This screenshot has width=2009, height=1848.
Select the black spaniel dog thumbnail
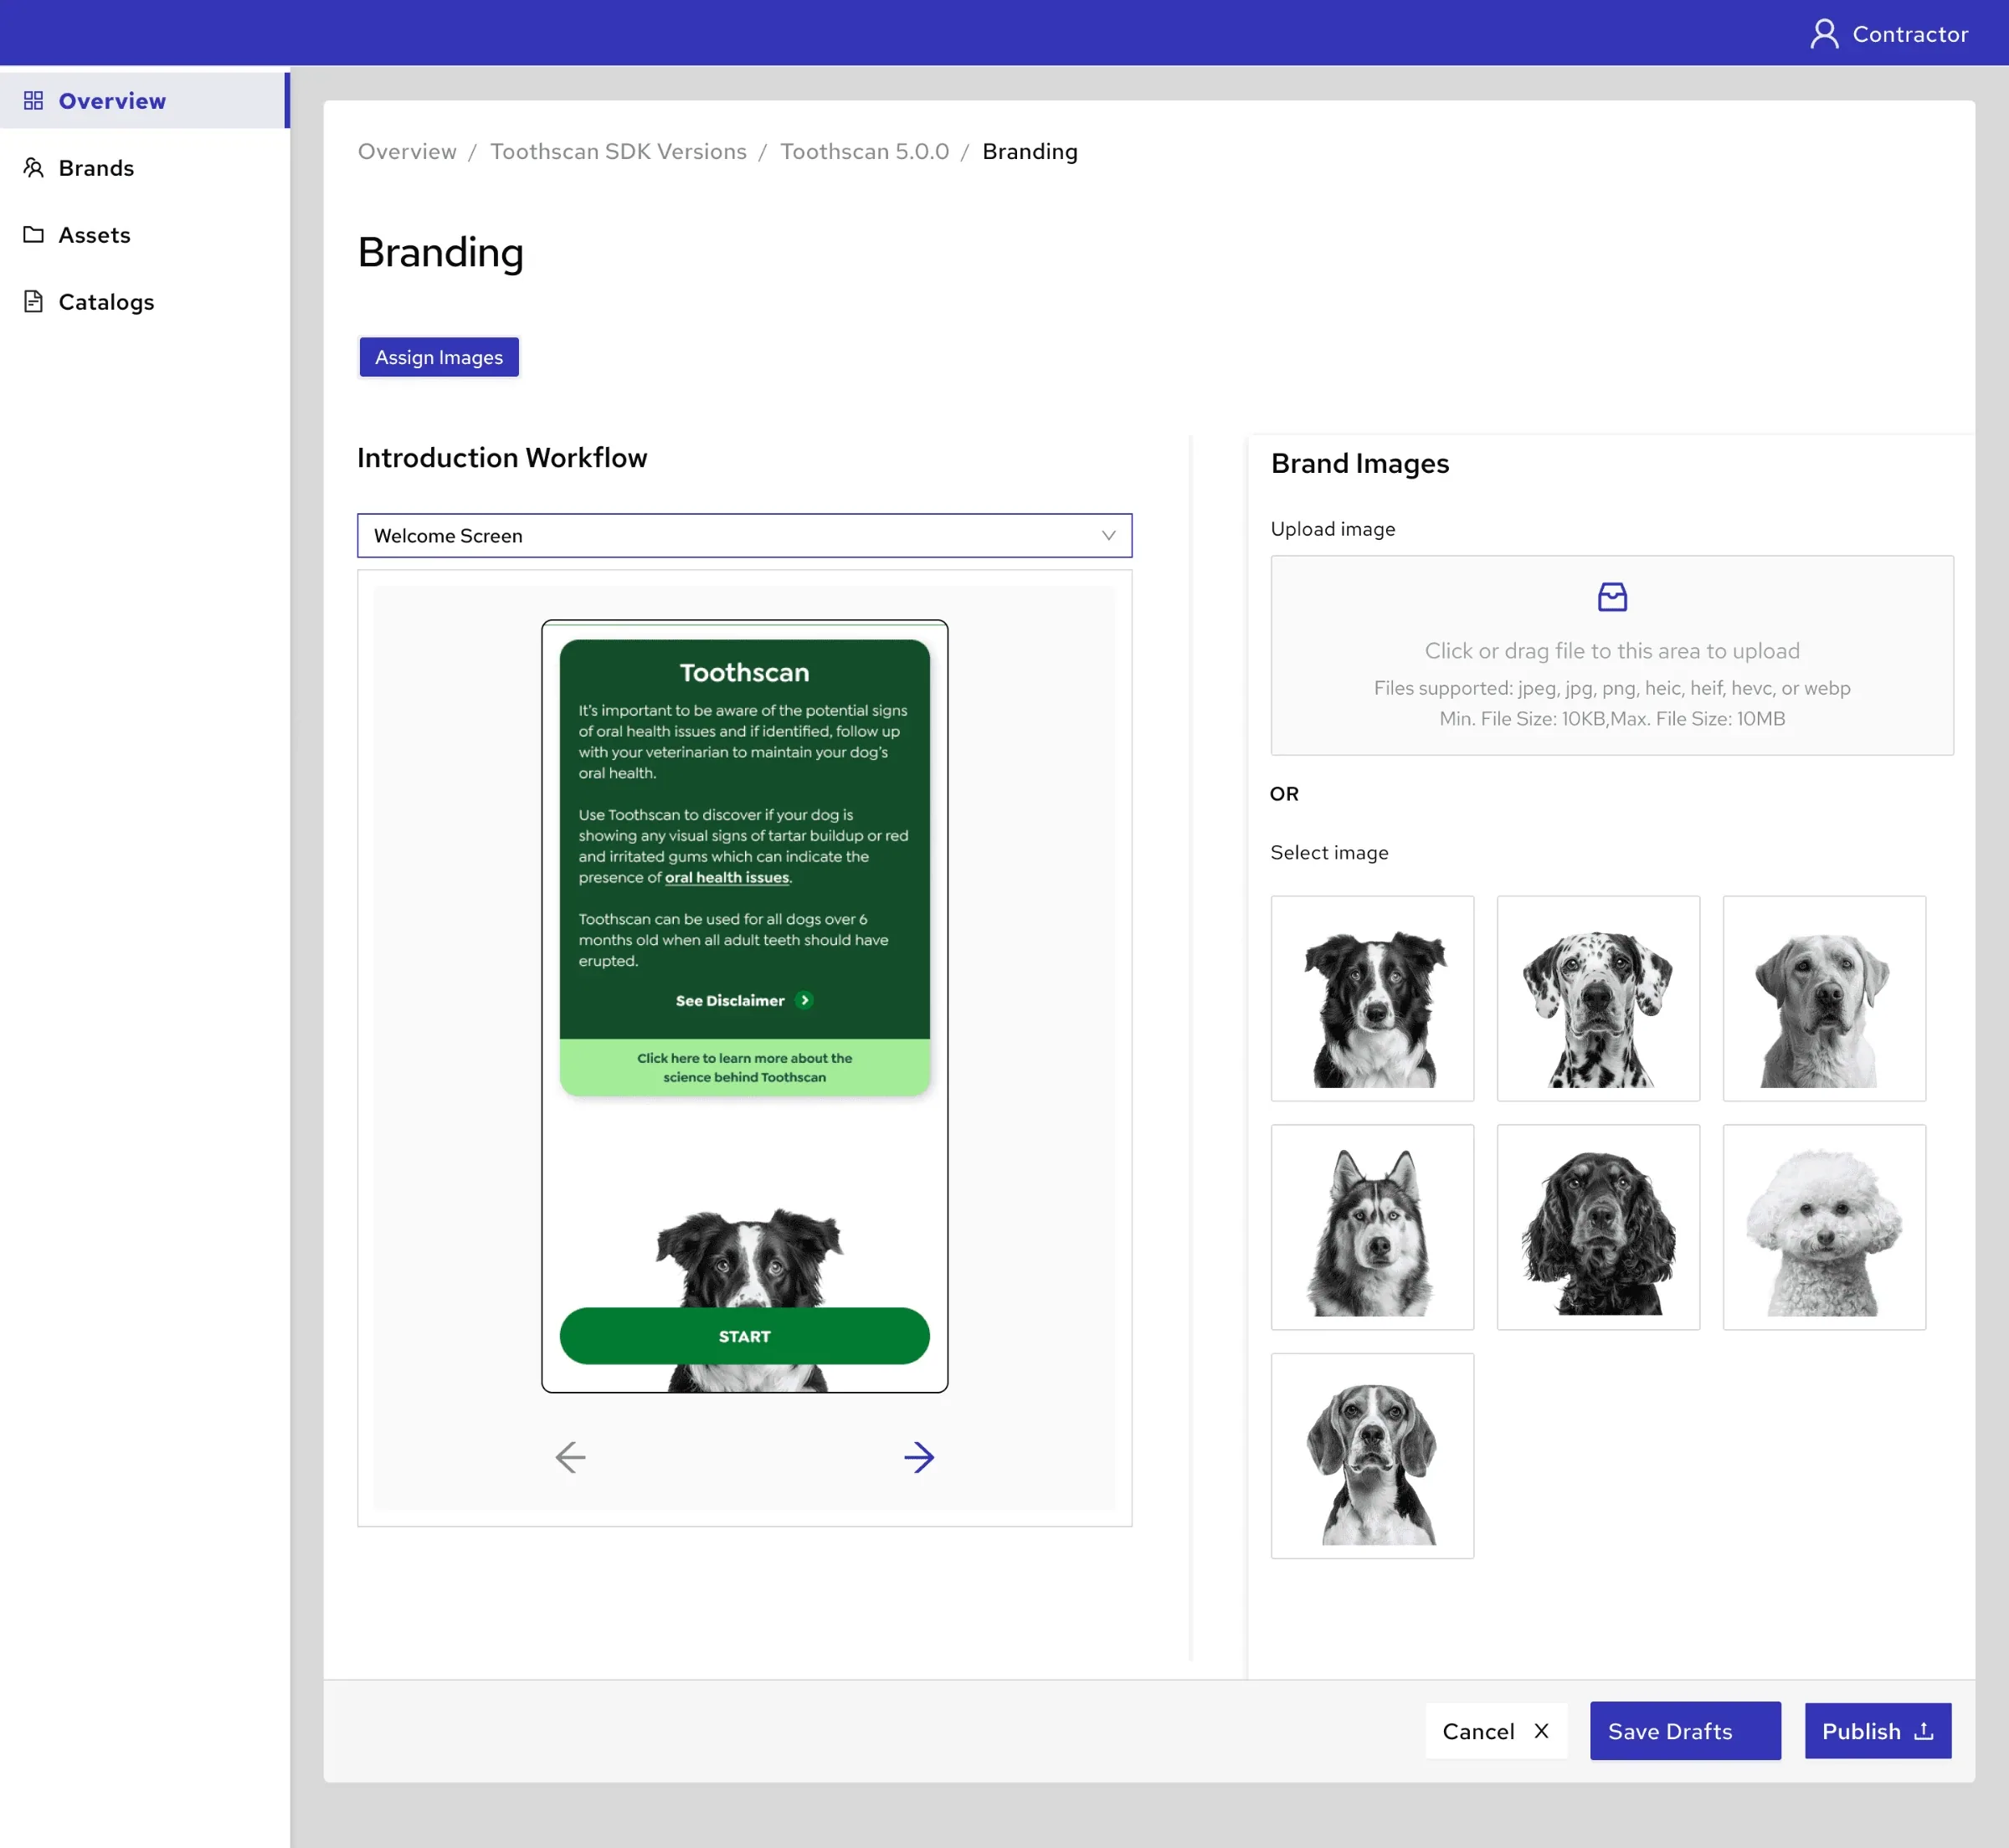point(1598,1227)
